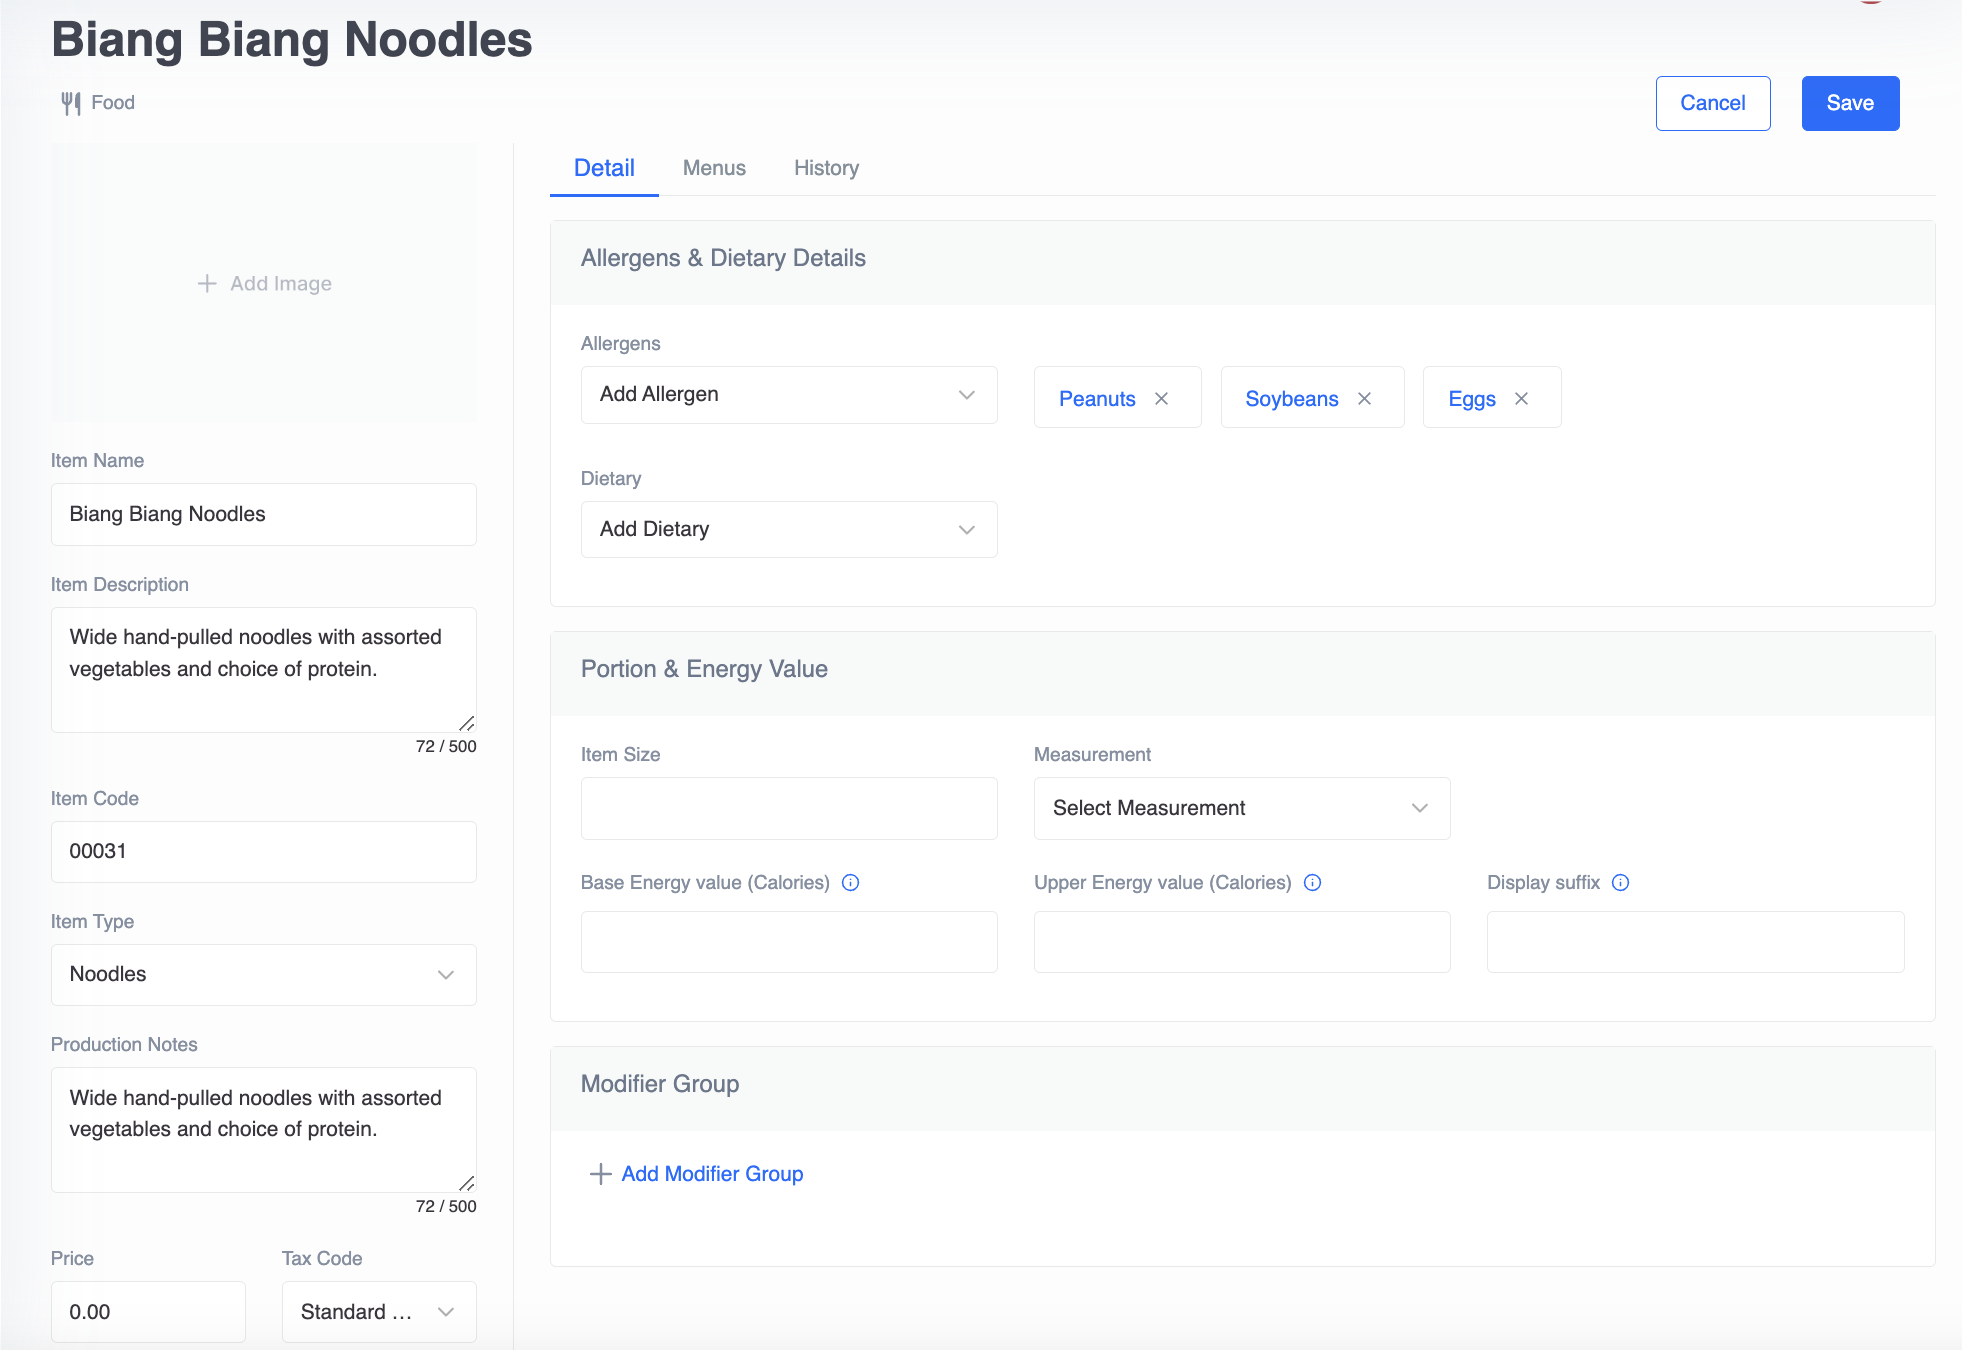
Task: Focus the Item Description text area
Action: click(264, 670)
